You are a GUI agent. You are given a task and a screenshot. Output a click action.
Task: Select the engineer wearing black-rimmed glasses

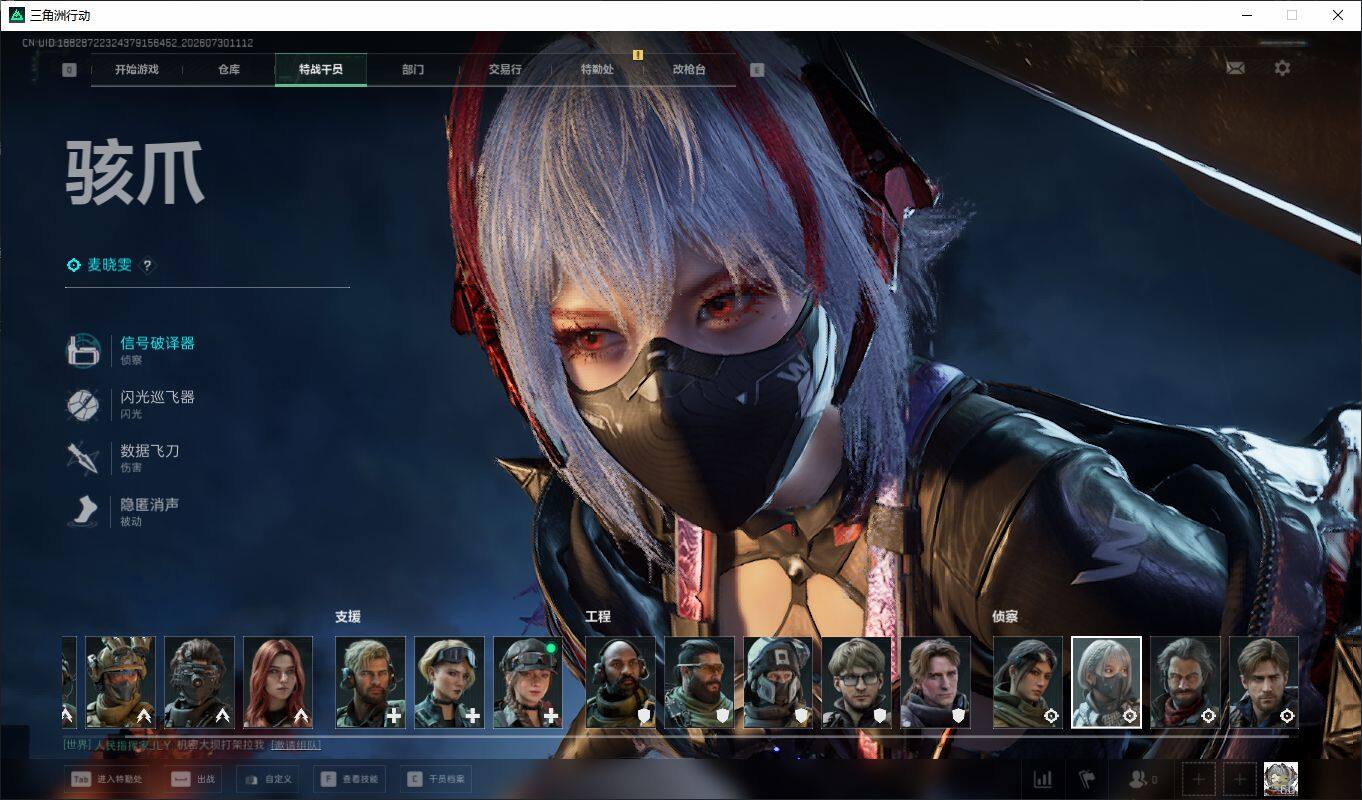point(857,682)
